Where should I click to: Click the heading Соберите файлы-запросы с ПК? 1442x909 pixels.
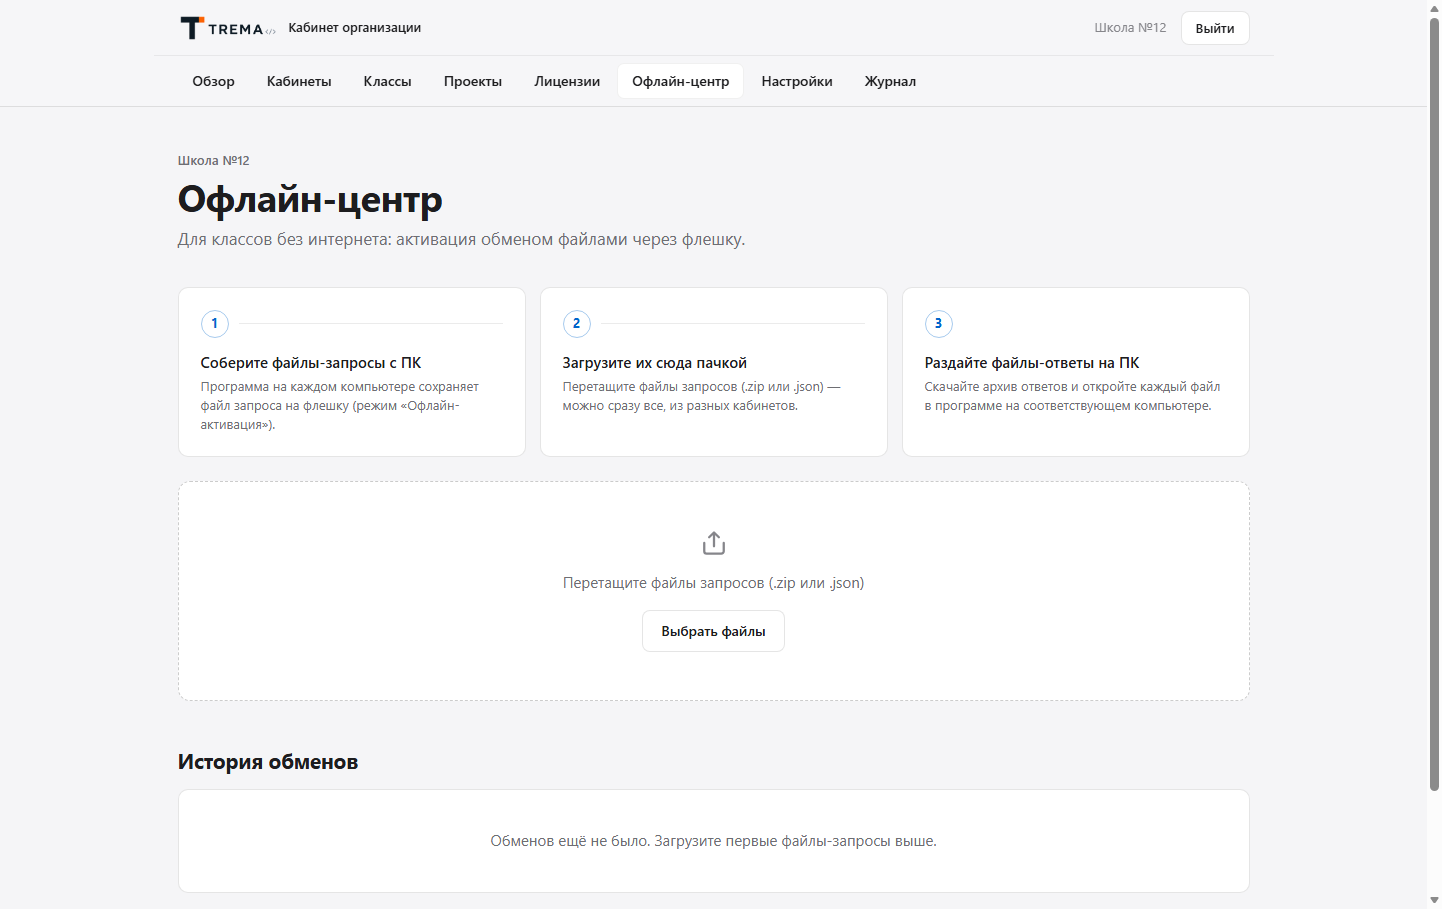pos(311,363)
